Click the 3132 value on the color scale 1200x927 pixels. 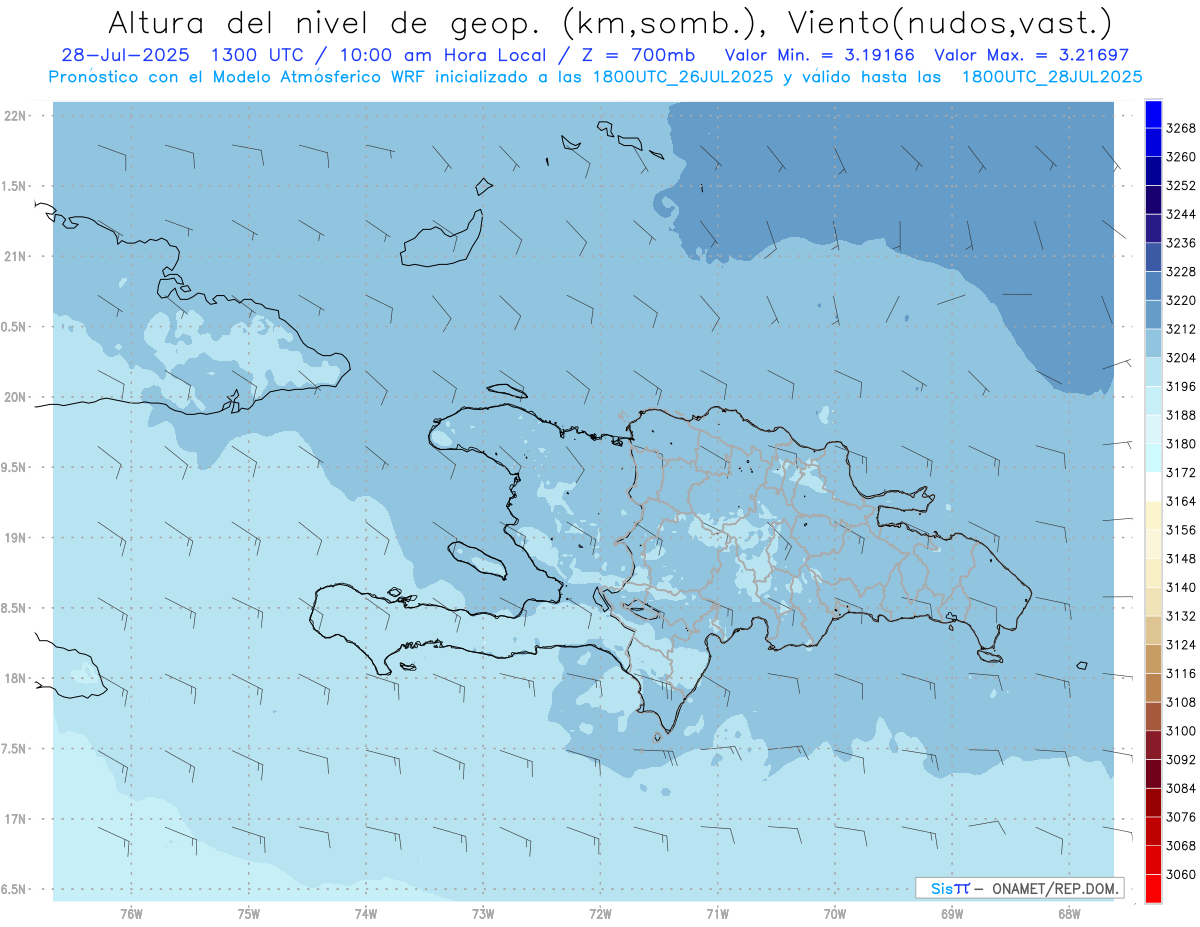click(1181, 616)
